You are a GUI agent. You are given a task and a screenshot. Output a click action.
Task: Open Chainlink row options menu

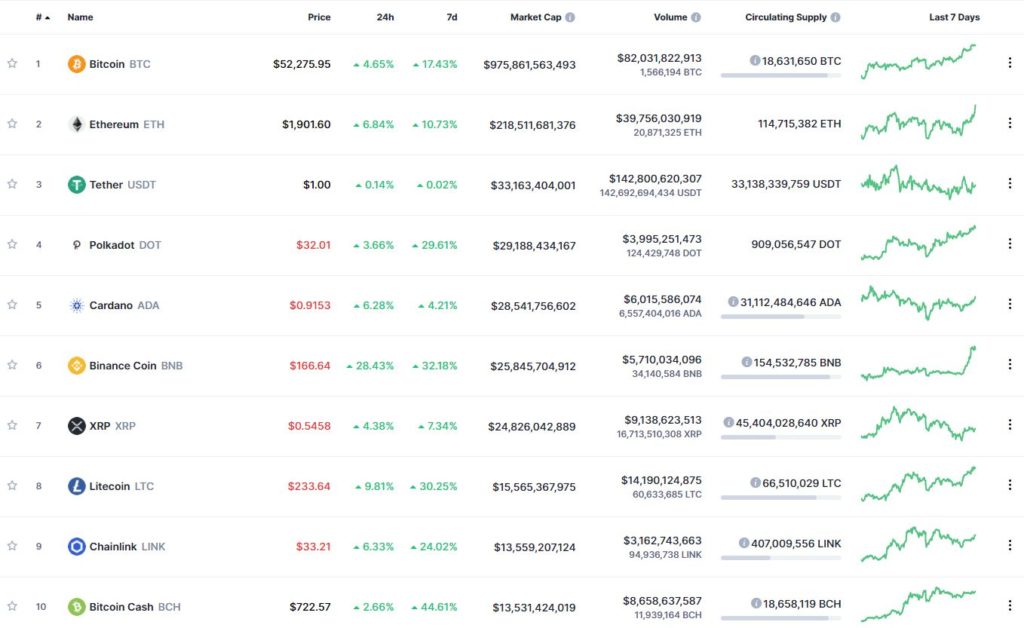[1010, 545]
